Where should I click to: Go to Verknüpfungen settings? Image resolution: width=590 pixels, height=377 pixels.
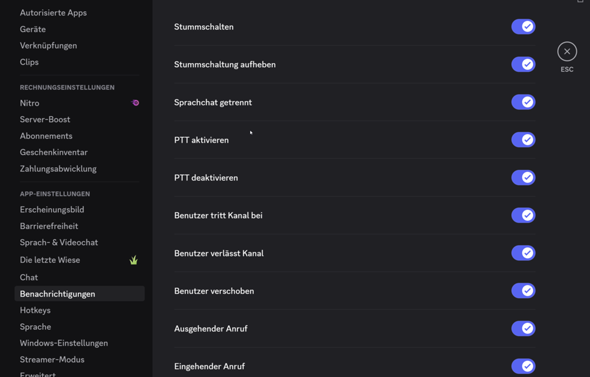[79, 46]
